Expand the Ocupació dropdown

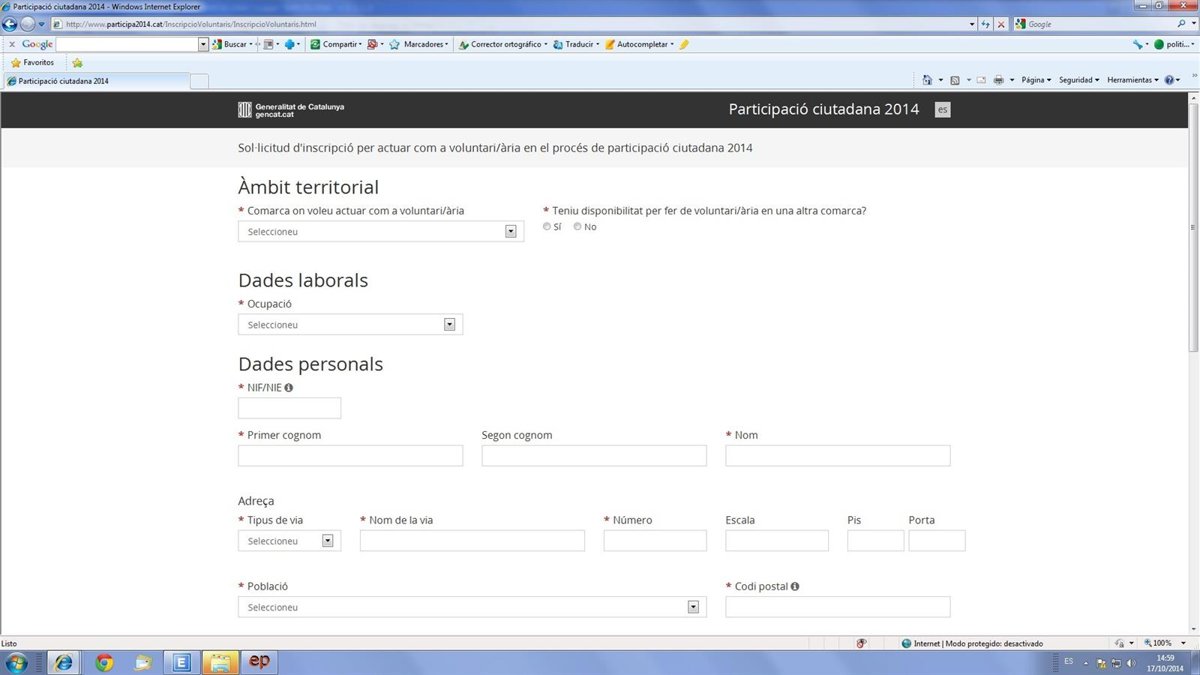pyautogui.click(x=449, y=325)
